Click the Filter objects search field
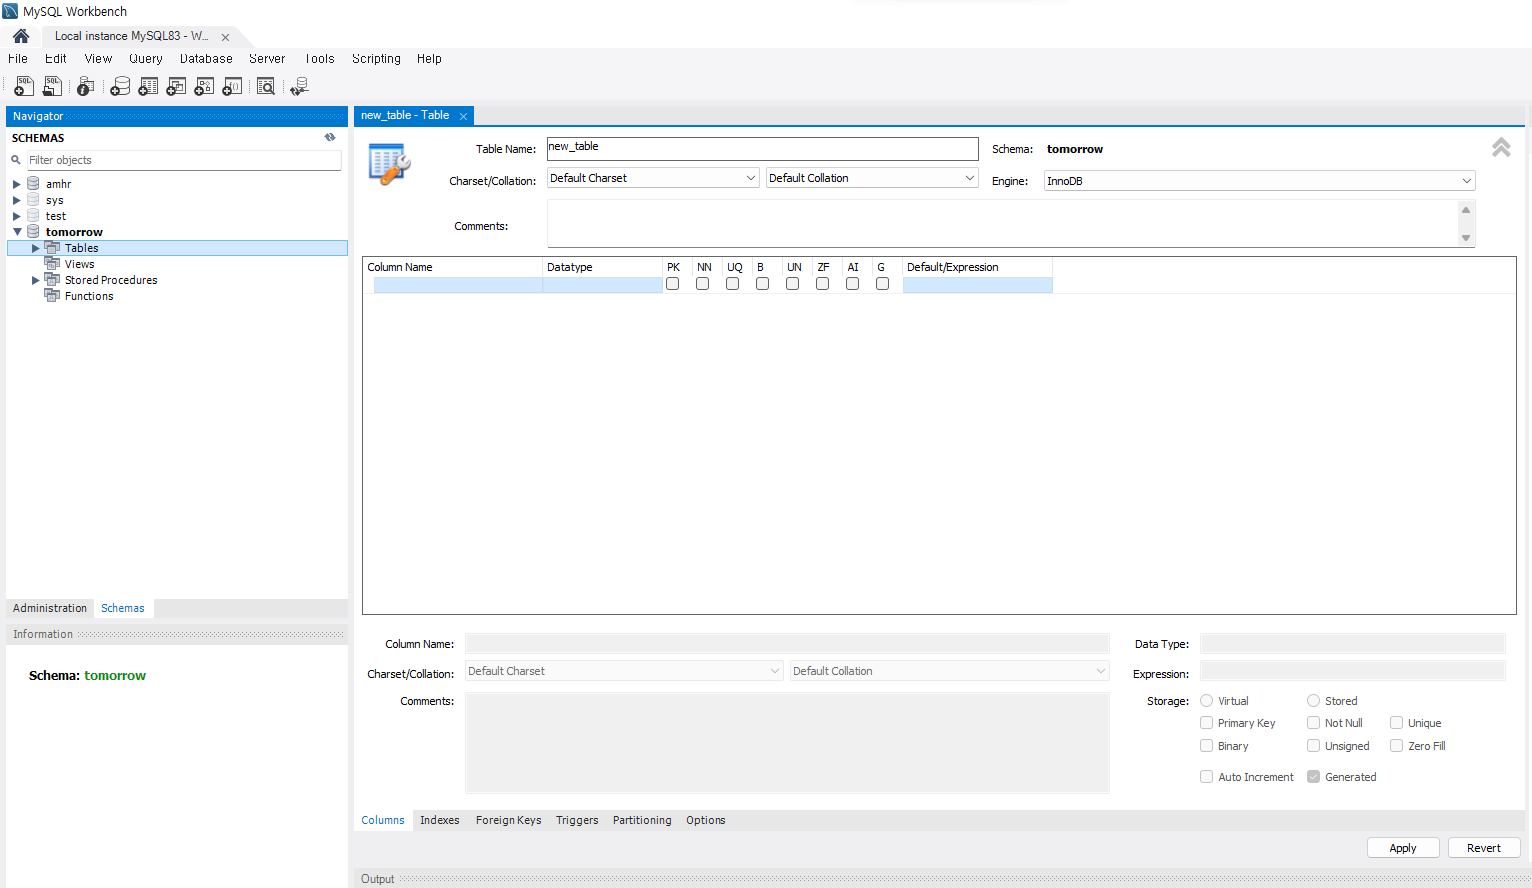The height and width of the screenshot is (888, 1532). pos(184,160)
